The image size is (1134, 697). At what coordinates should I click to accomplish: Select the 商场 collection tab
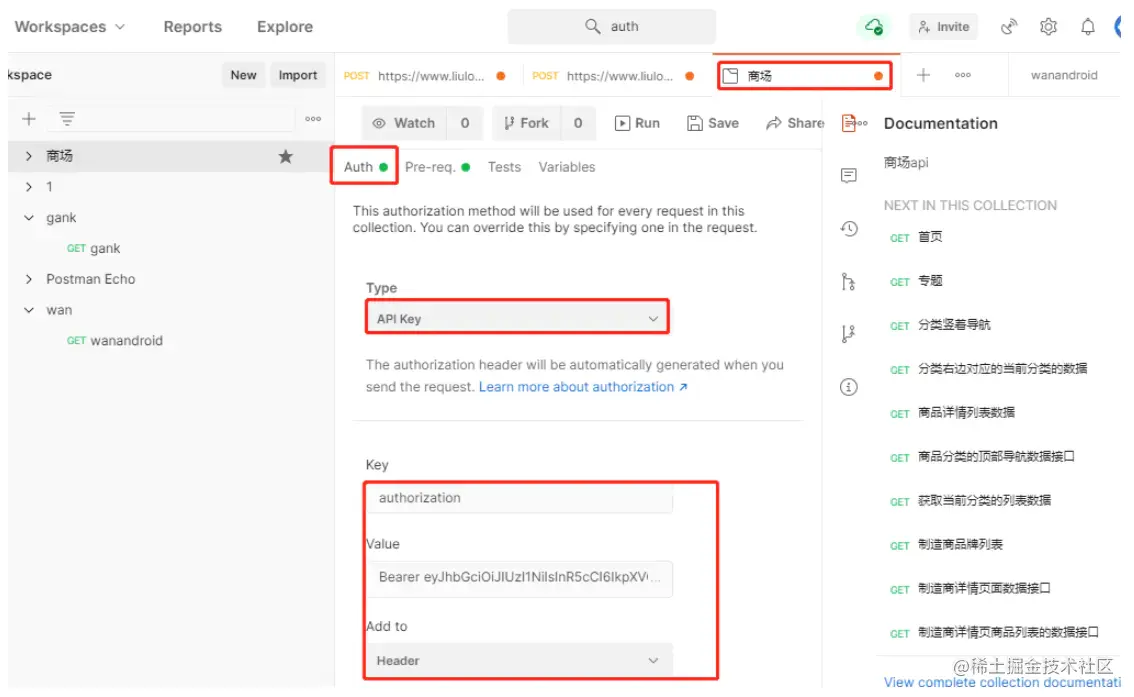click(x=804, y=75)
